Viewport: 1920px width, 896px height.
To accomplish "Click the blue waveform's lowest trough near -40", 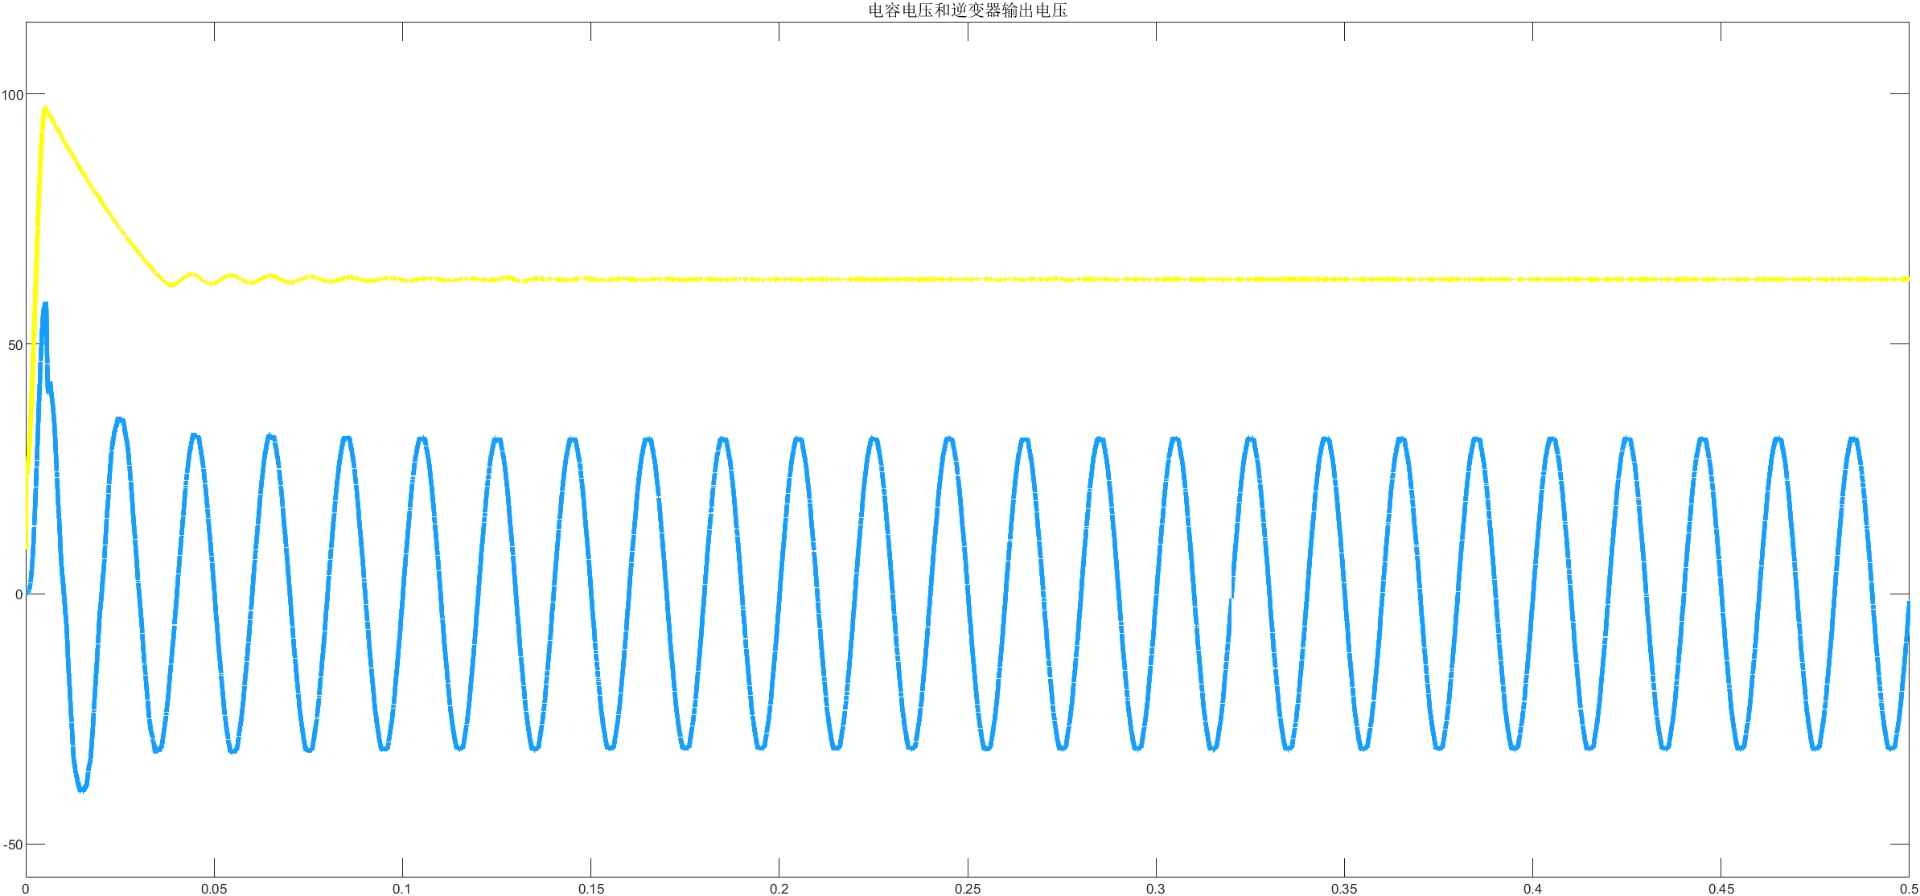I will click(x=83, y=788).
